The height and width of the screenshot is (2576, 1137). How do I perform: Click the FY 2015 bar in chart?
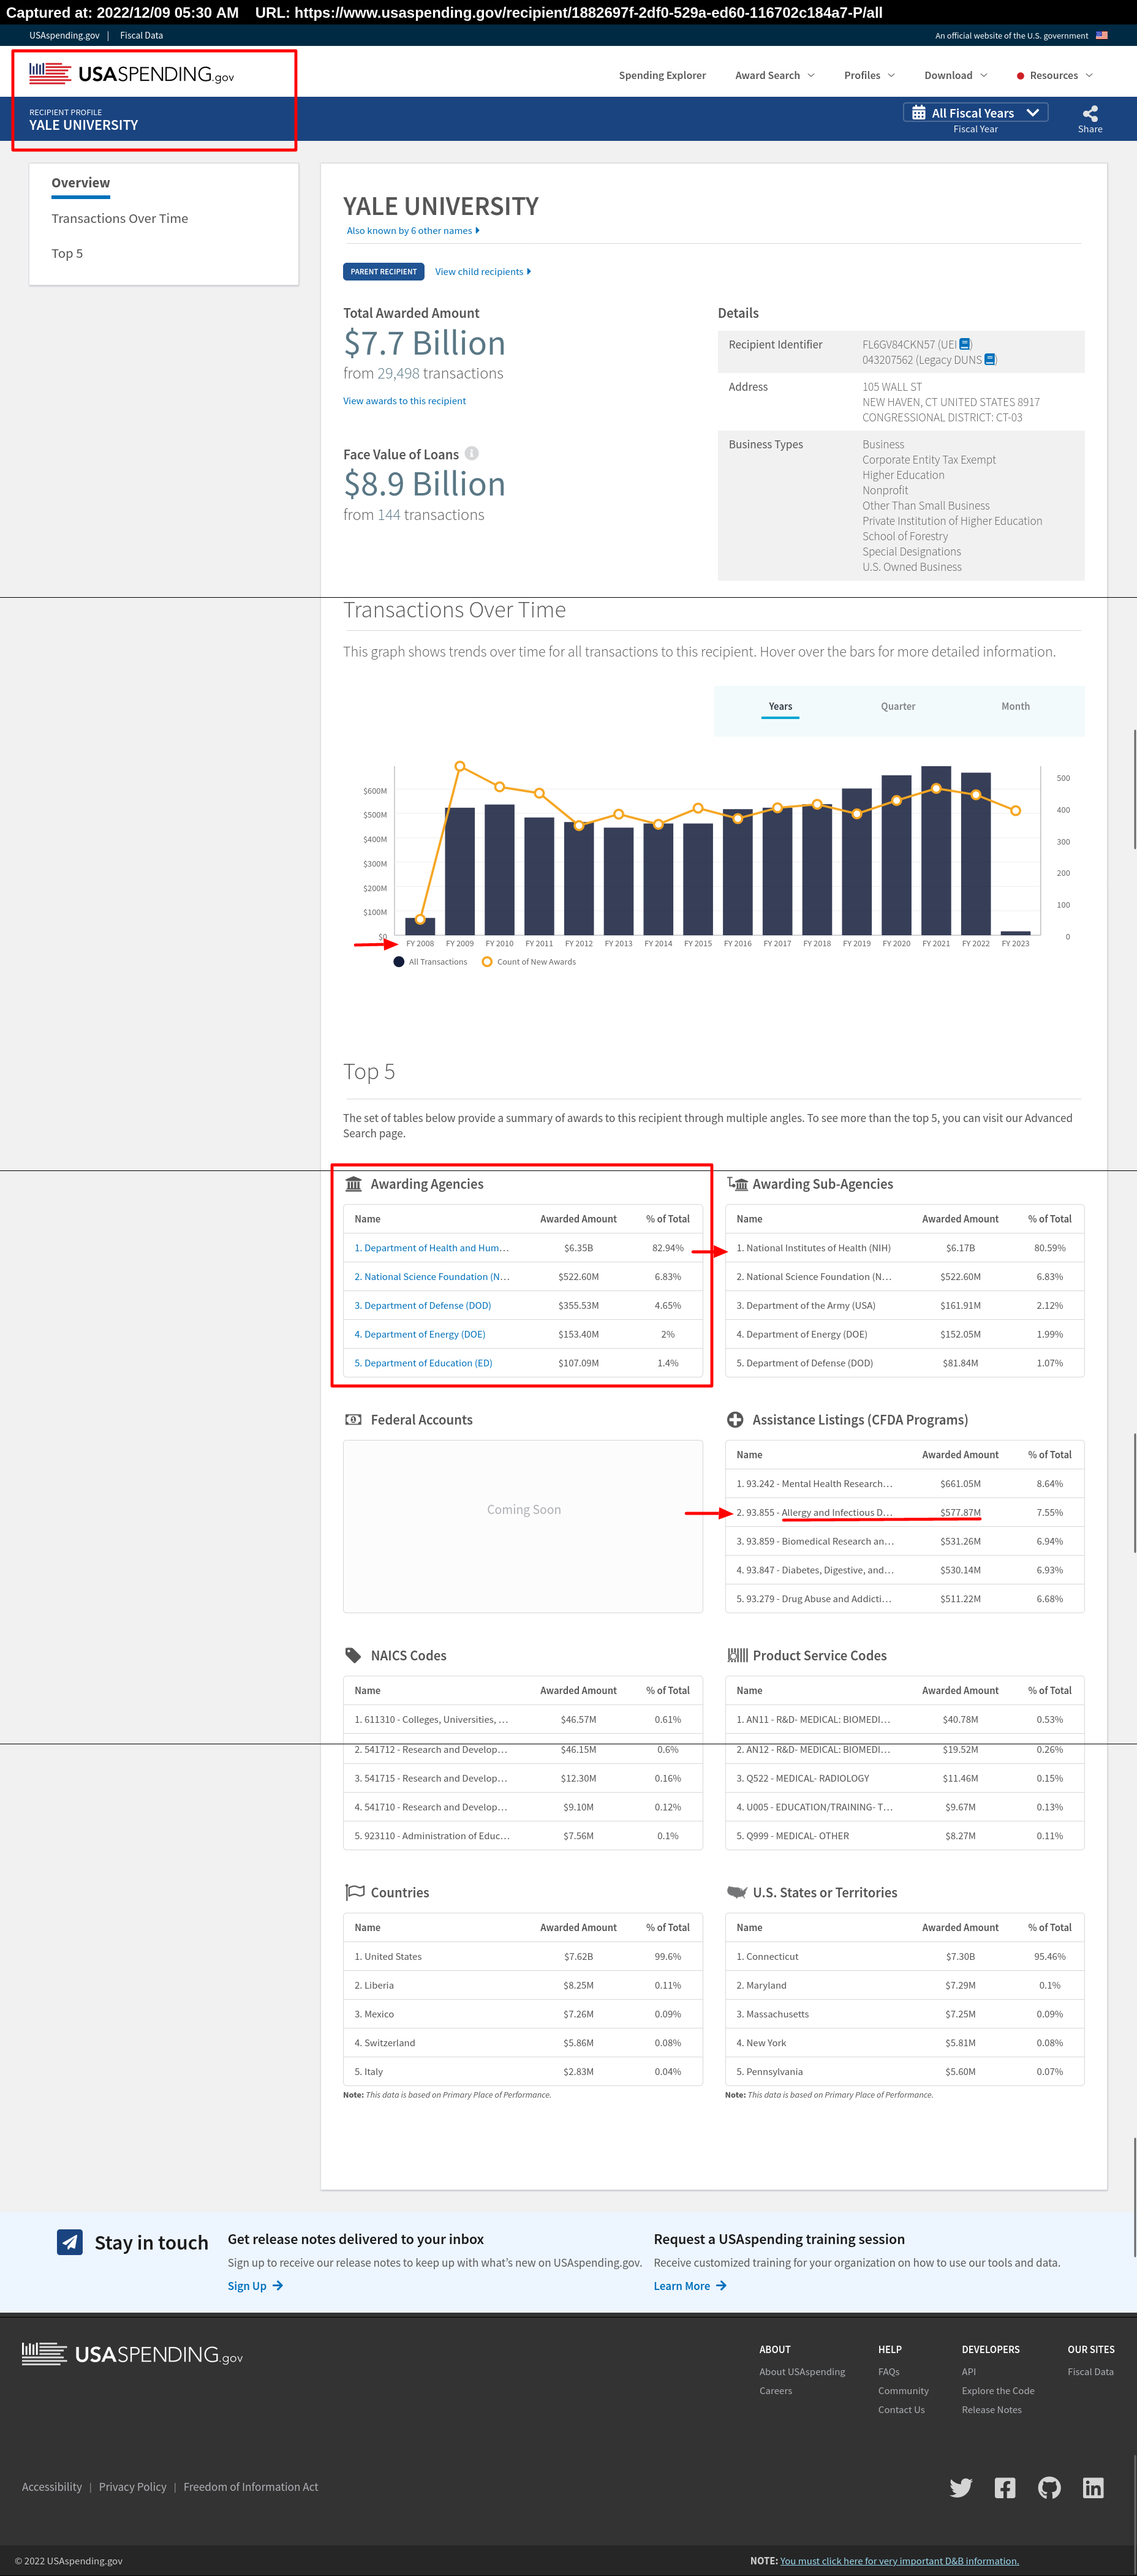(x=698, y=879)
